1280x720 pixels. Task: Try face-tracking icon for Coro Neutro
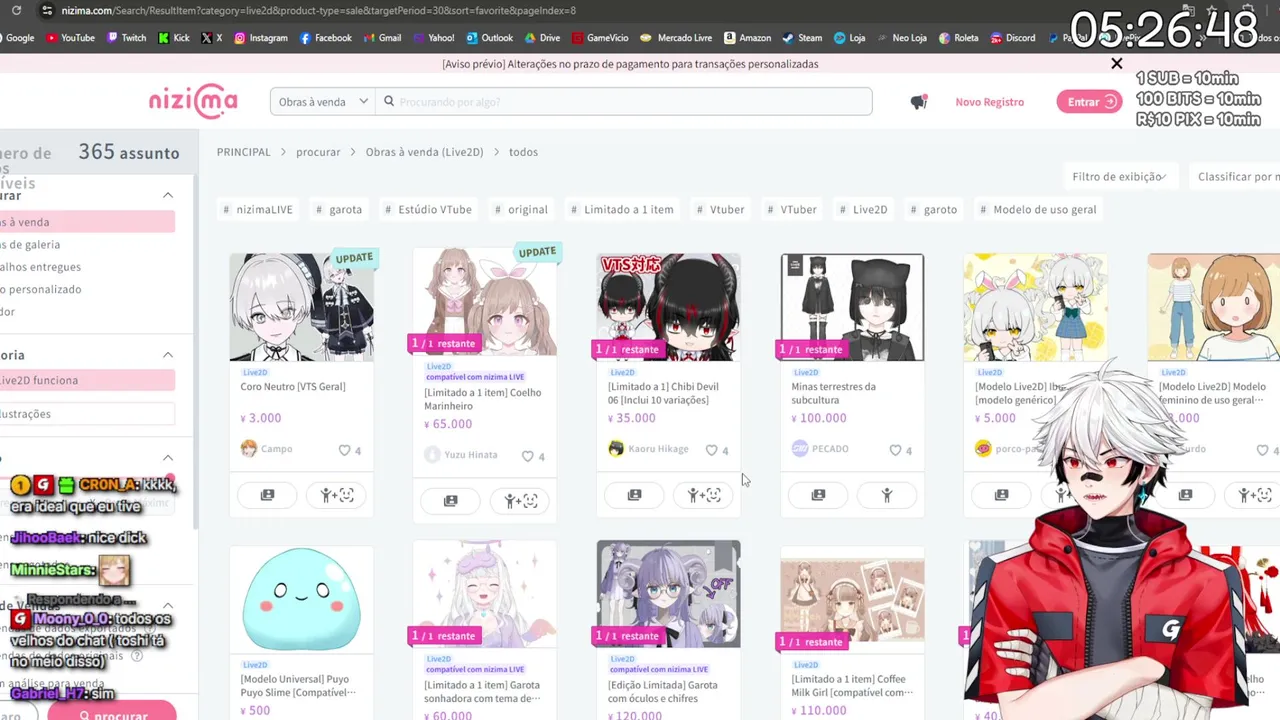click(337, 495)
